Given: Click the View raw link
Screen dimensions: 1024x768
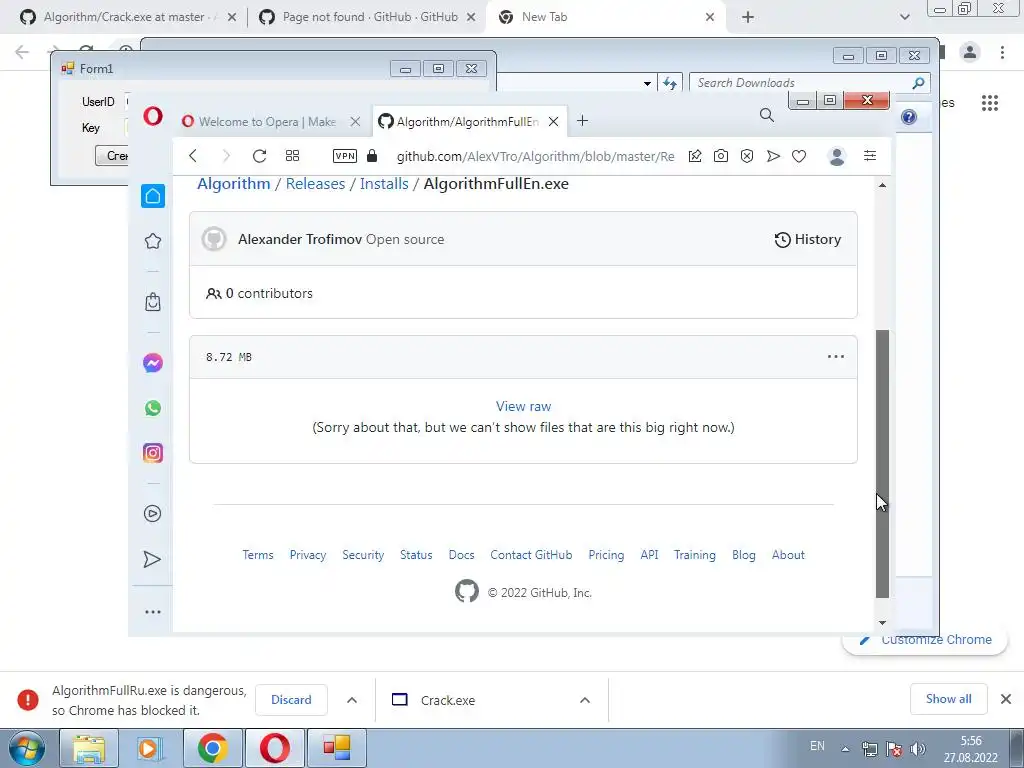Looking at the screenshot, I should click(x=523, y=406).
